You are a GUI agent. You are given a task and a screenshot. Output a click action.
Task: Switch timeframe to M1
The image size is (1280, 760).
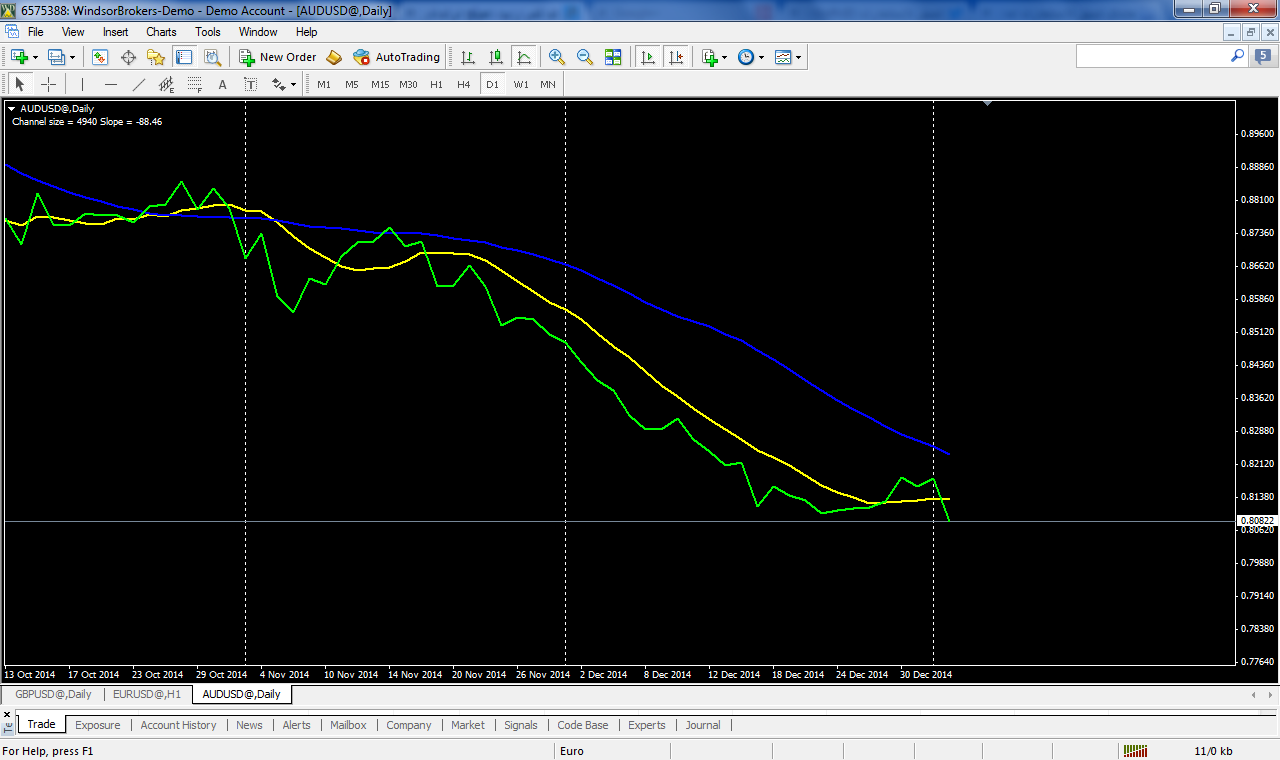(x=324, y=84)
